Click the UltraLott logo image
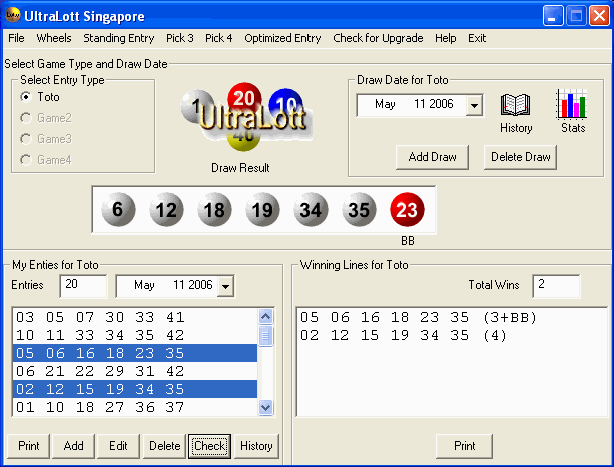This screenshot has height=467, width=614. click(246, 117)
